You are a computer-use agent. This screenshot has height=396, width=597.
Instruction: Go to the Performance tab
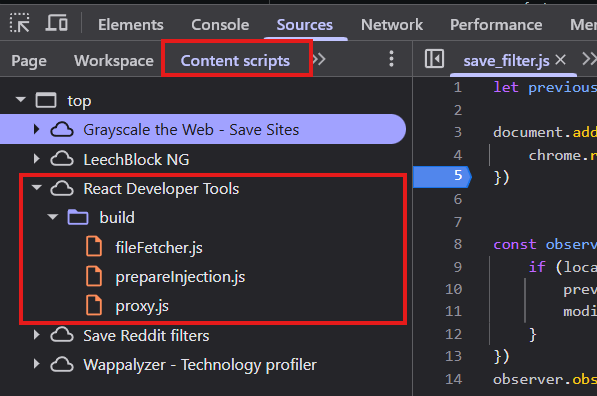click(496, 25)
